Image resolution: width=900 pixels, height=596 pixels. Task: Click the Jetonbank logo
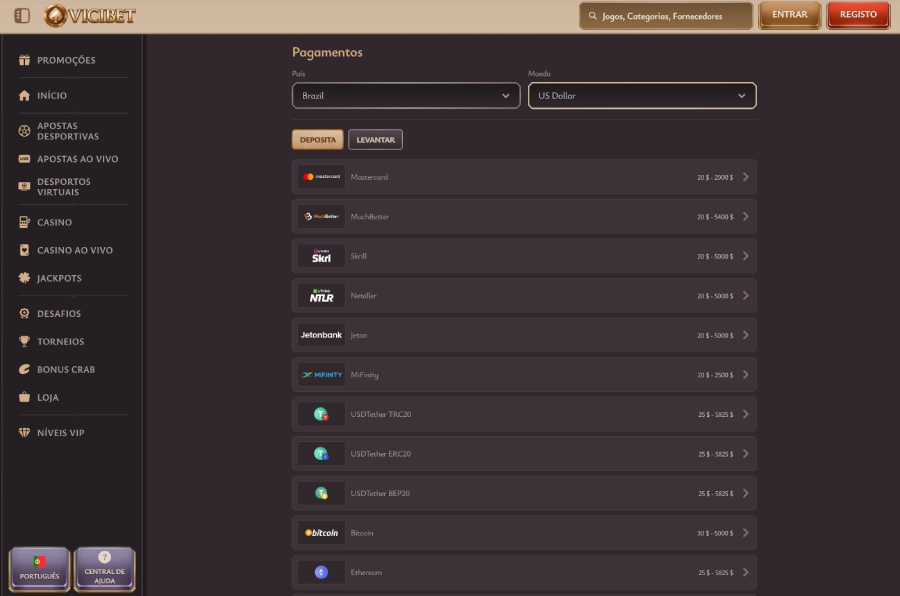click(x=321, y=335)
